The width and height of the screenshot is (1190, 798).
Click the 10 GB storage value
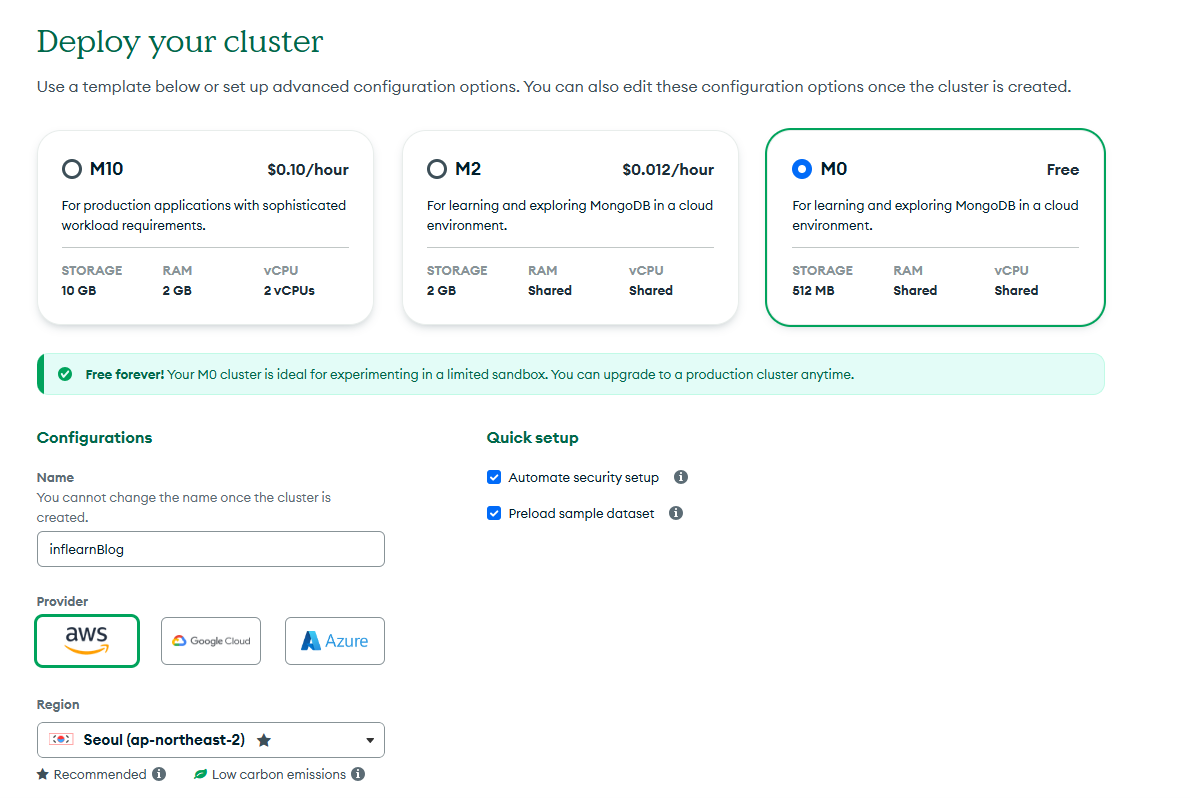pos(79,290)
